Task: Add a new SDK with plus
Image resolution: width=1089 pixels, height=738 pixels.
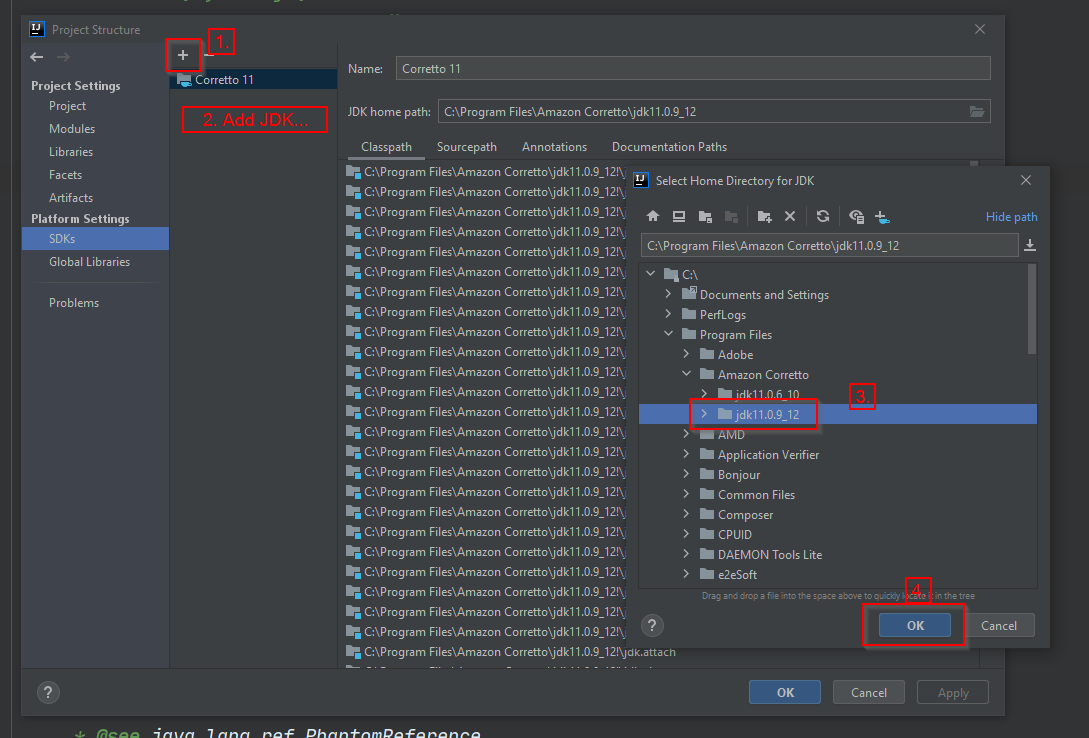Action: click(x=183, y=55)
